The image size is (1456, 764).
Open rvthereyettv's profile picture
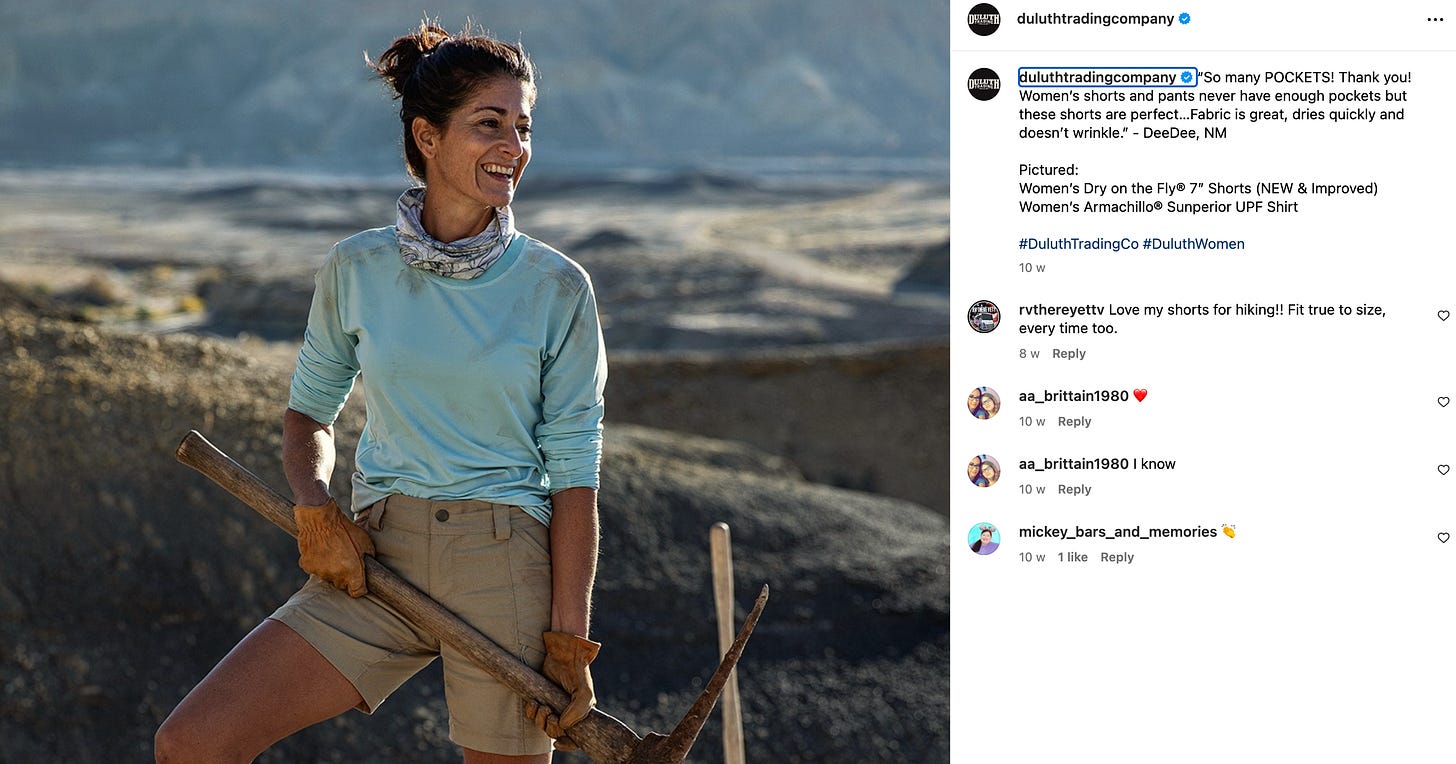(984, 316)
